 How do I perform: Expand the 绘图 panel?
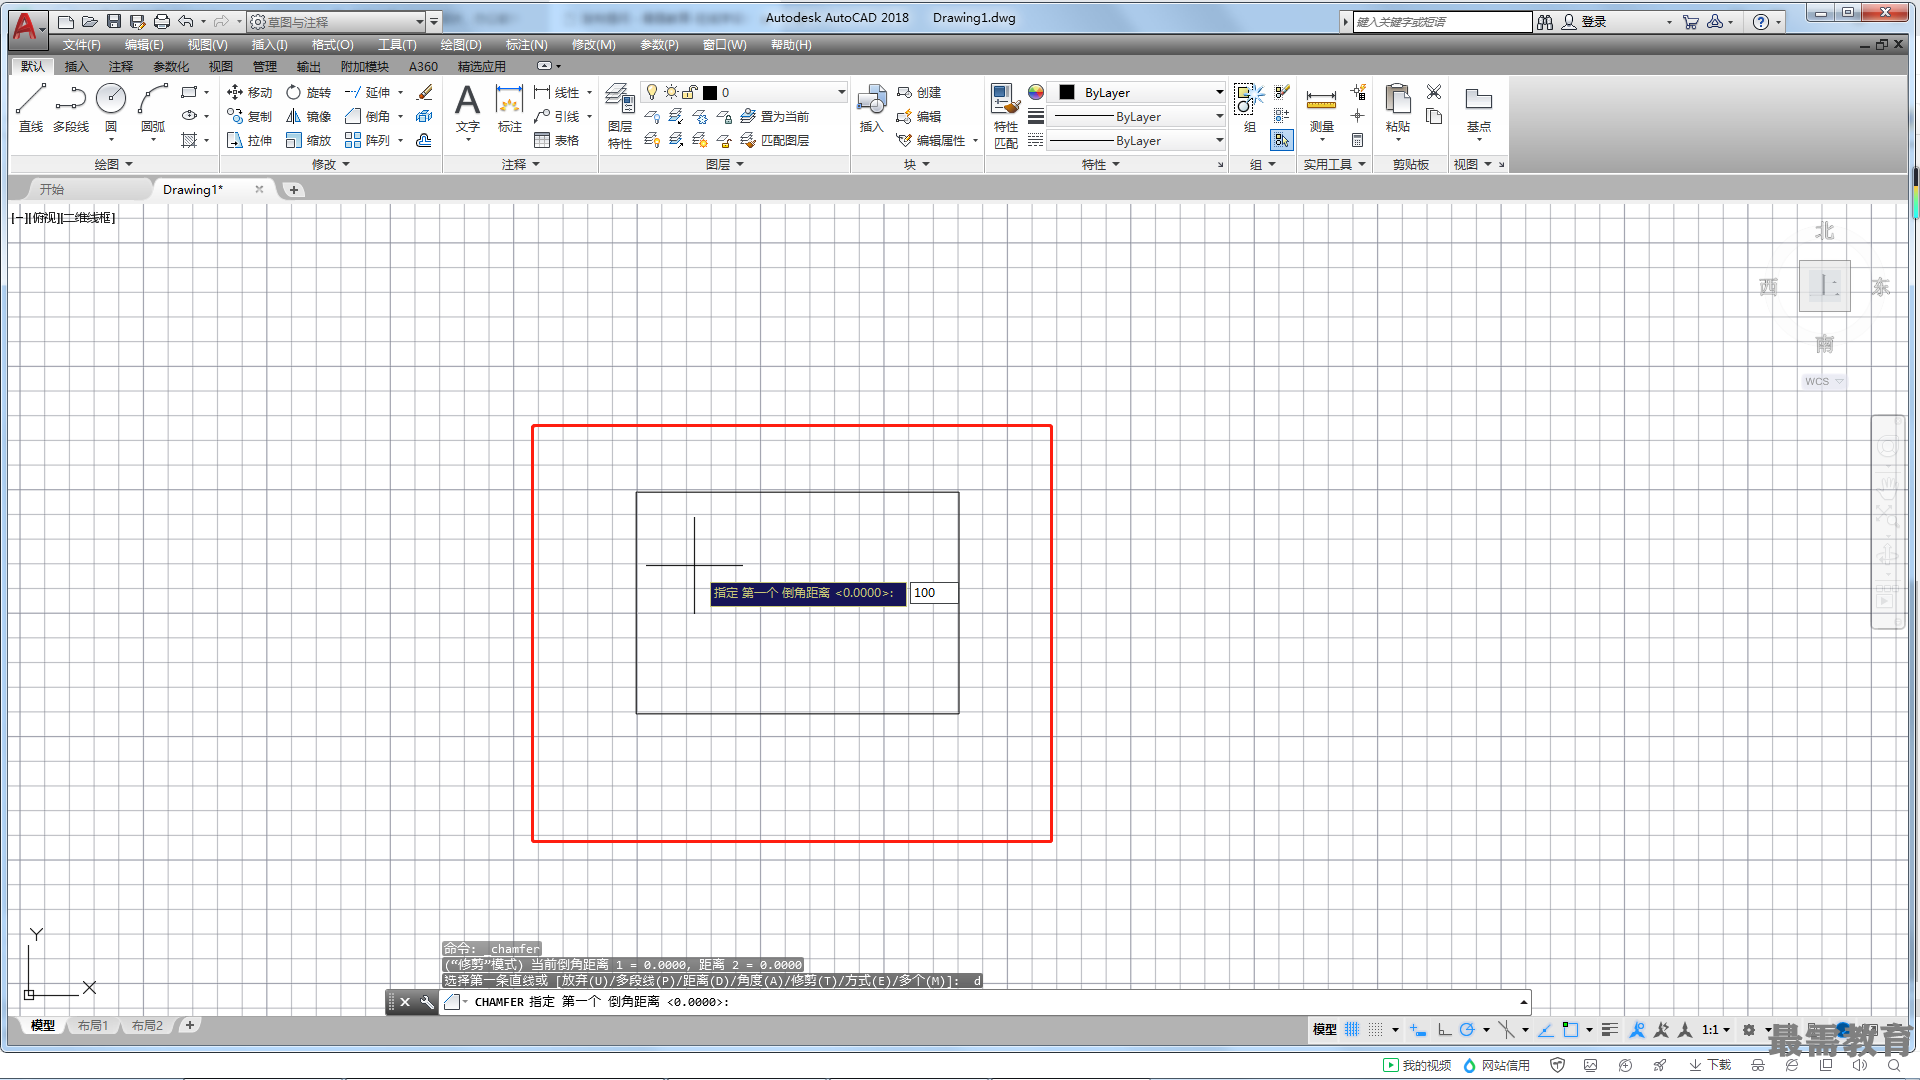coord(113,164)
